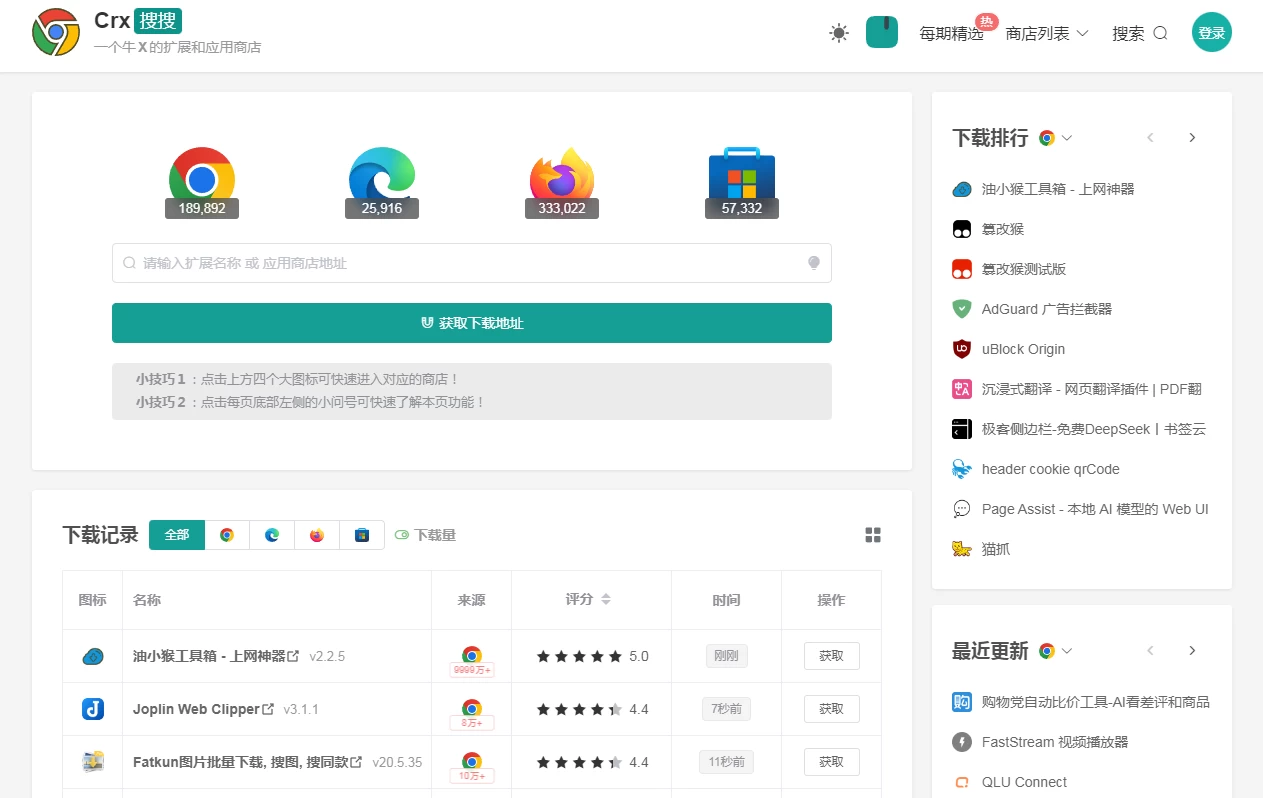Open QLU Connect in 最近更新

[x=1024, y=782]
